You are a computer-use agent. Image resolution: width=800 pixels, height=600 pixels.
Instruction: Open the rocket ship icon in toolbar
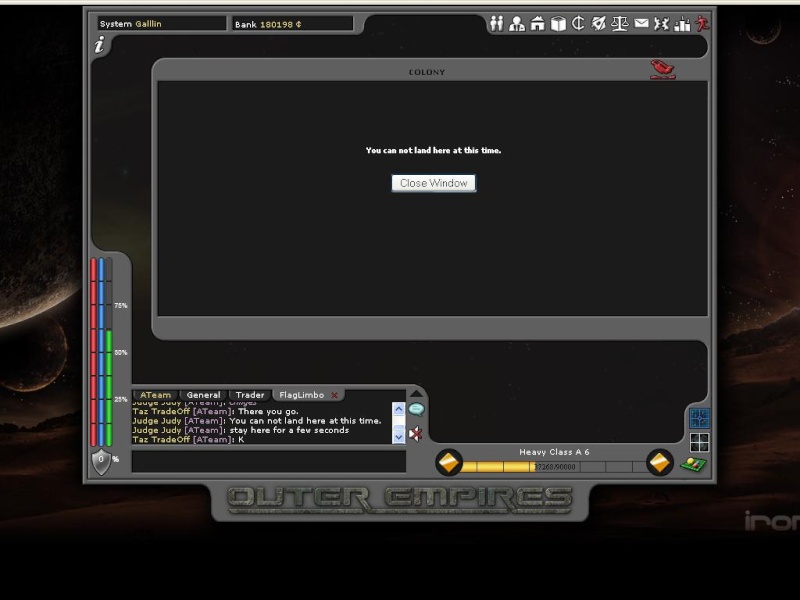(598, 23)
